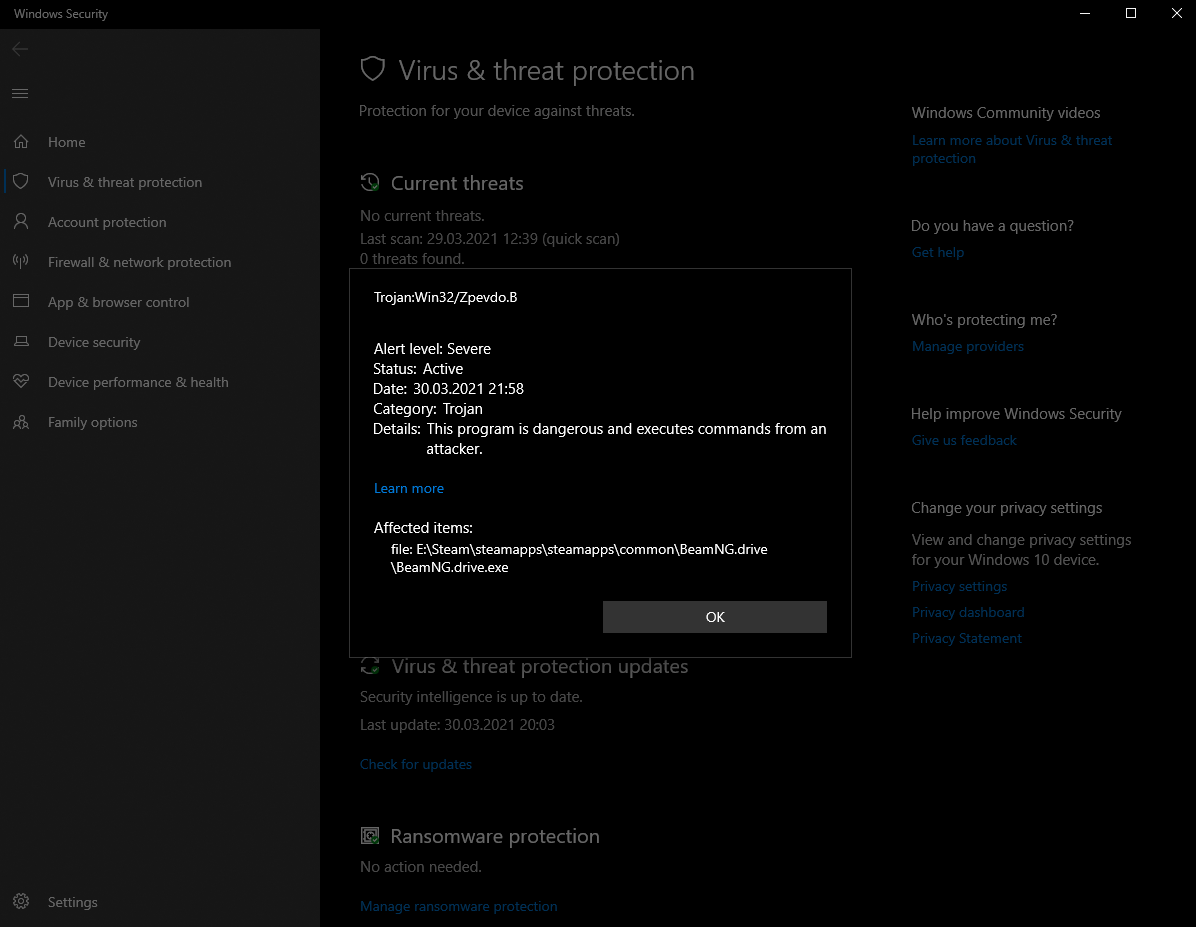
Task: Click the Device security laptop icon
Action: (x=21, y=342)
